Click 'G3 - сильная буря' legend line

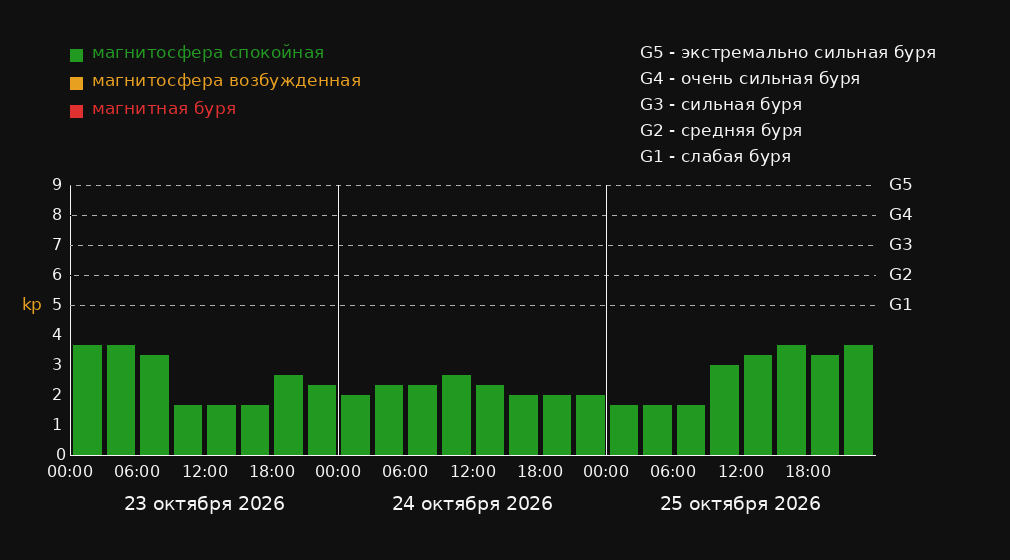tap(721, 104)
